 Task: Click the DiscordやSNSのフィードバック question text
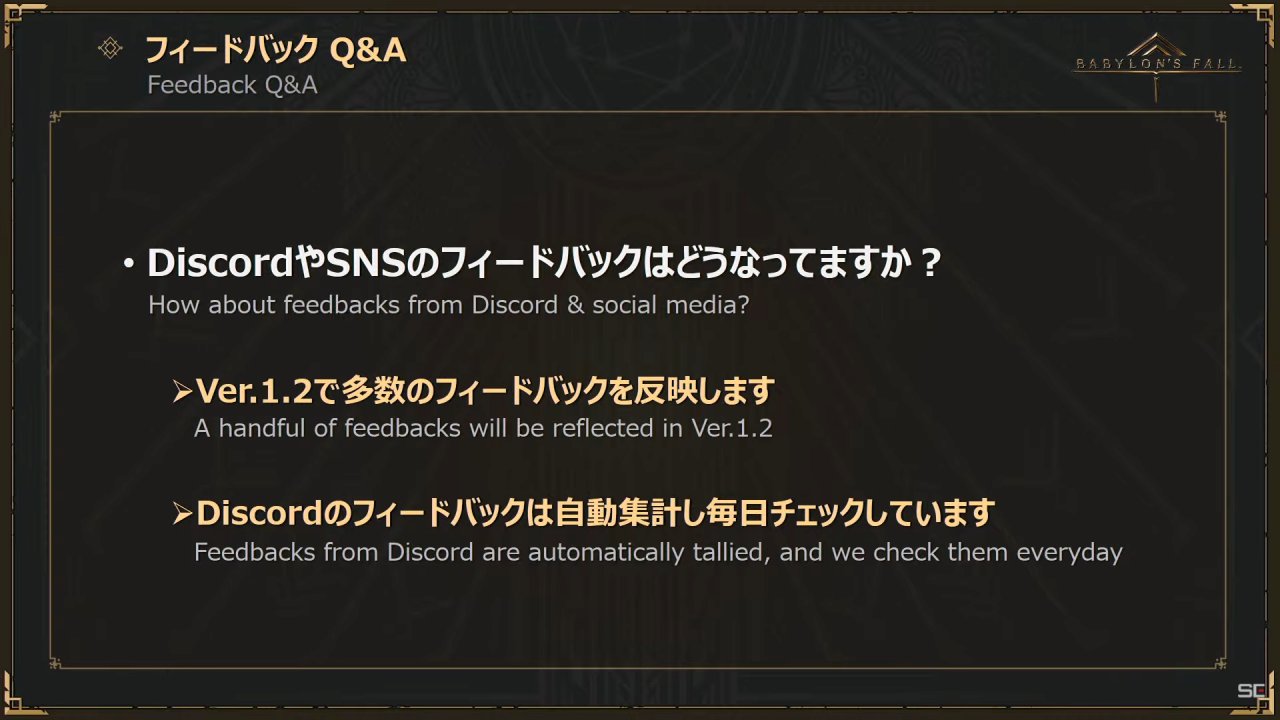click(545, 263)
